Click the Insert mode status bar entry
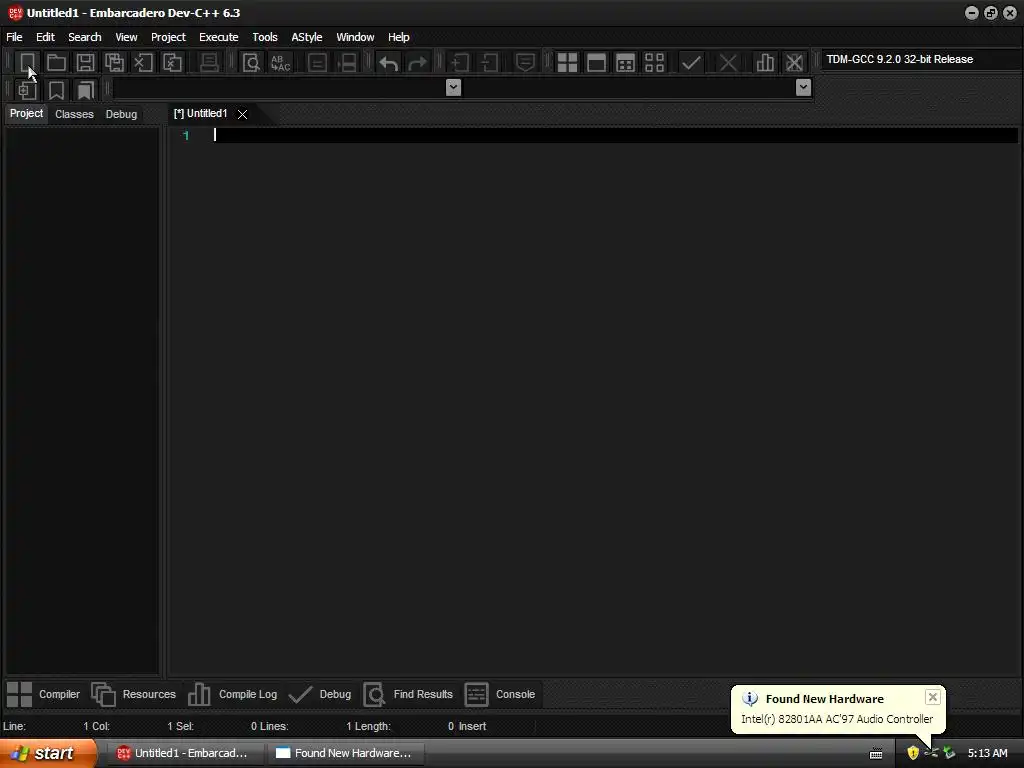Image resolution: width=1024 pixels, height=768 pixels. (472, 726)
